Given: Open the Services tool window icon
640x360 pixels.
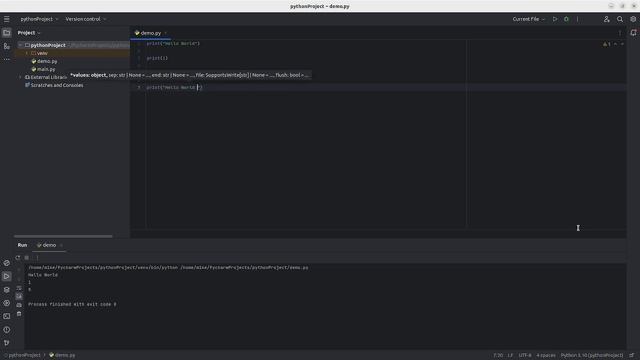Looking at the screenshot, I should [x=7, y=303].
